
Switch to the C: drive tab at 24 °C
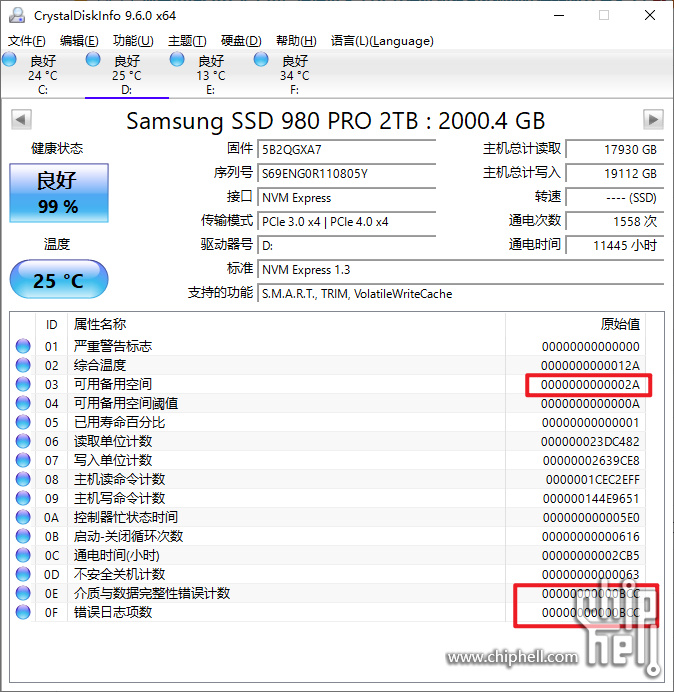click(42, 74)
